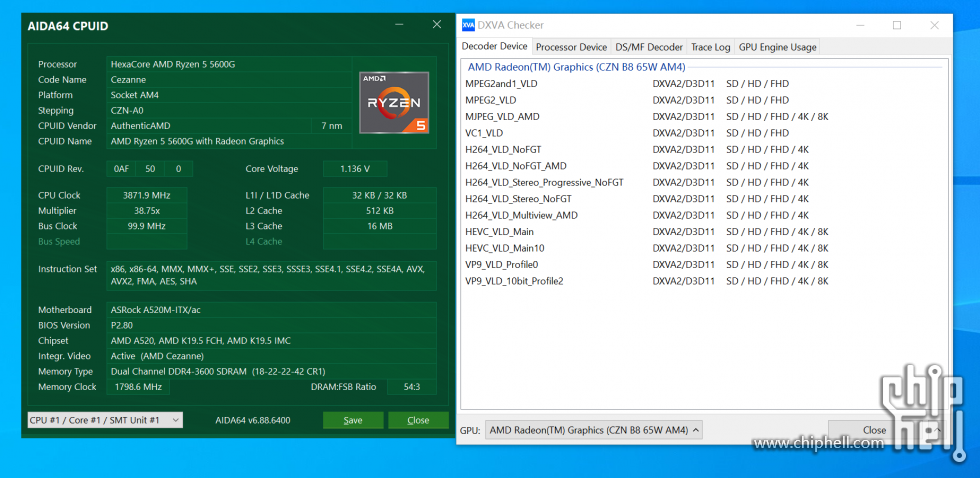Click the AIDA64 v6.88.6400 version label
Viewport: 980px width, 478px height.
[252, 420]
